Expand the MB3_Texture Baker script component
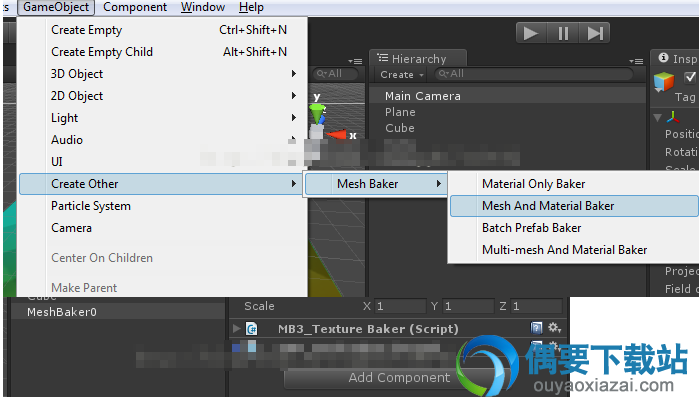 (237, 329)
